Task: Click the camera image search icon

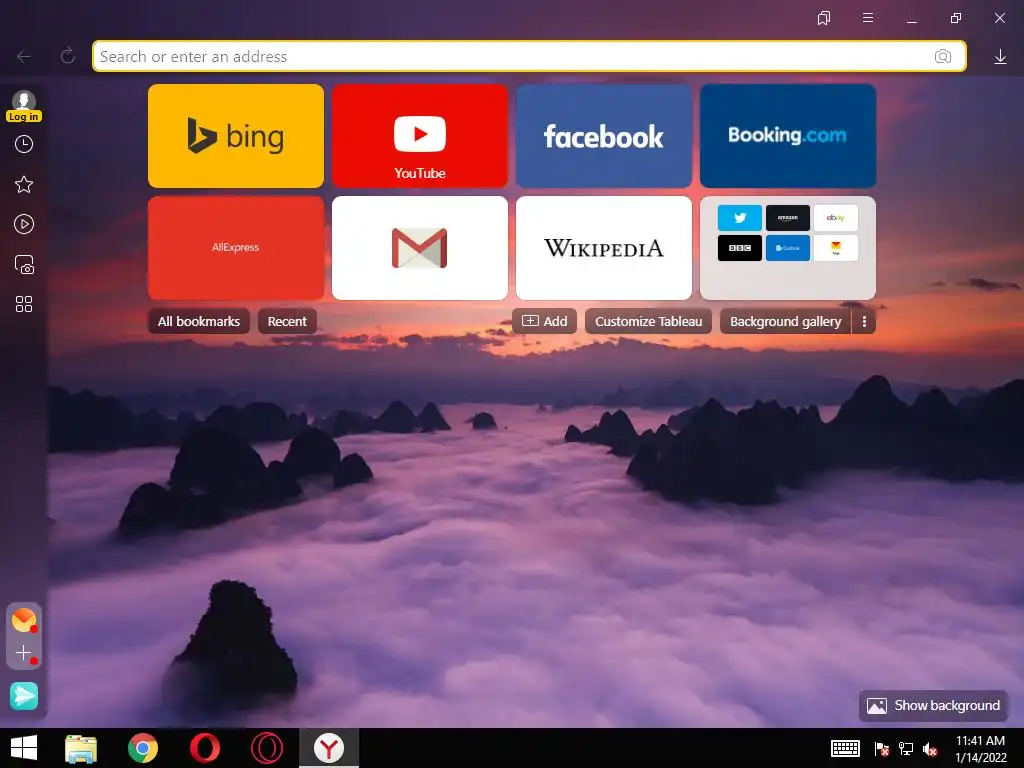Action: [942, 57]
